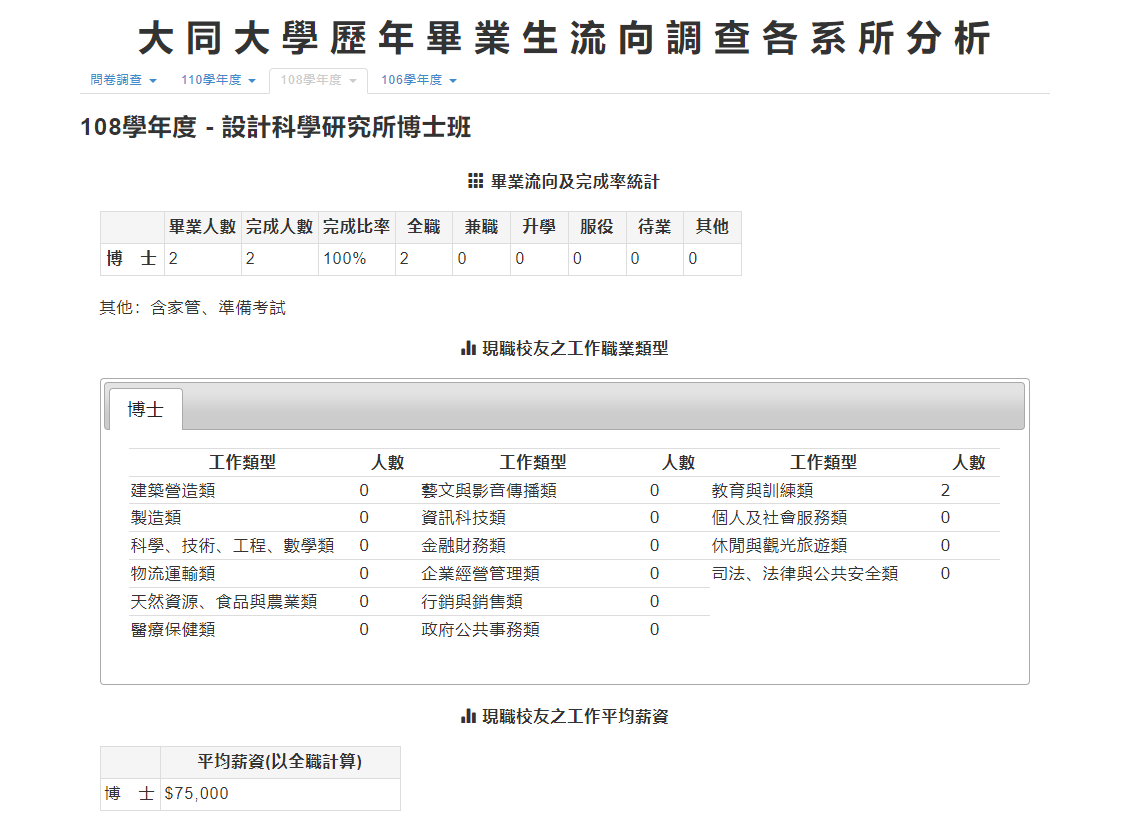Click note 其他：含家管、準備考試
Viewport: 1140px width, 836px height.
tap(193, 308)
